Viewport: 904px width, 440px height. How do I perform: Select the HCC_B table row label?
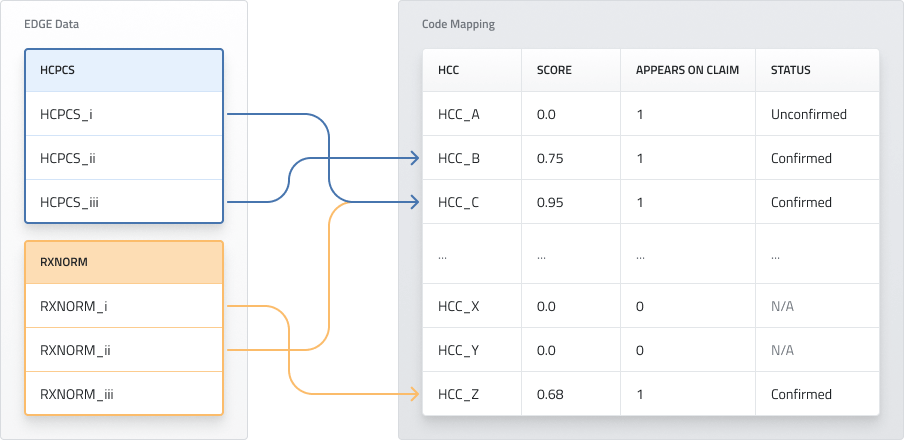tap(459, 158)
